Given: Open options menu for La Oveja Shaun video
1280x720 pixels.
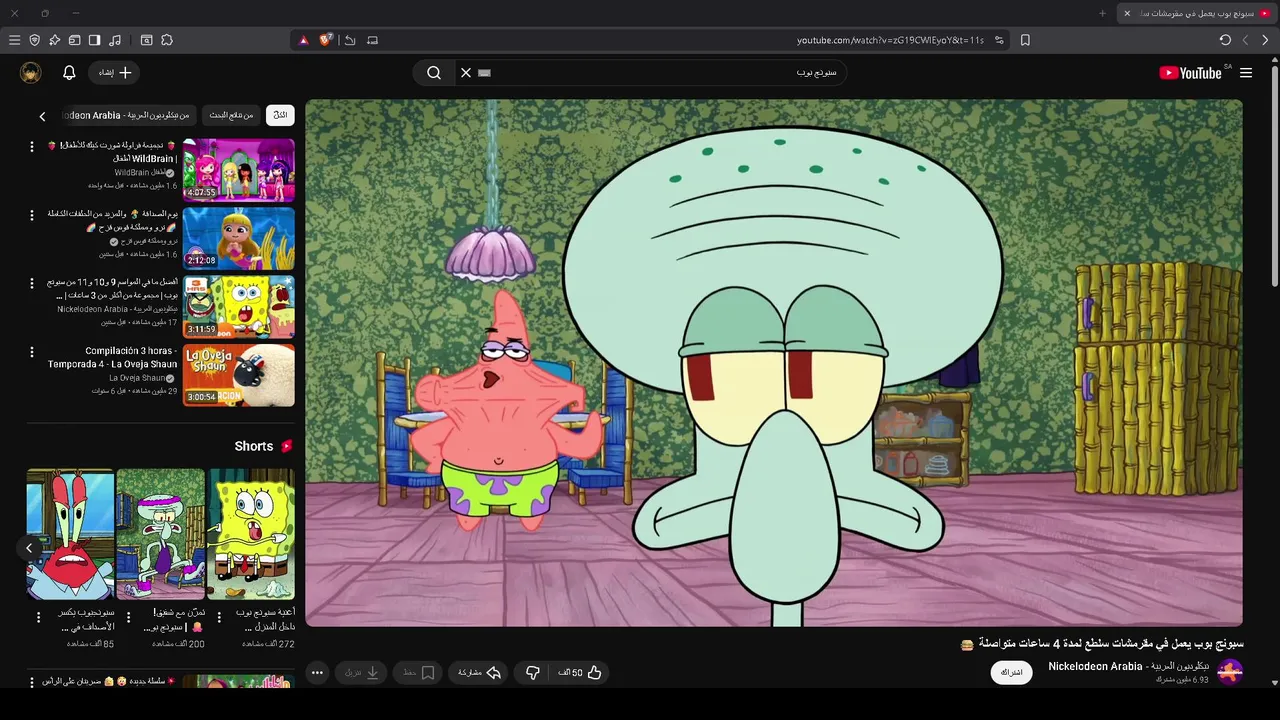Looking at the screenshot, I should point(32,352).
